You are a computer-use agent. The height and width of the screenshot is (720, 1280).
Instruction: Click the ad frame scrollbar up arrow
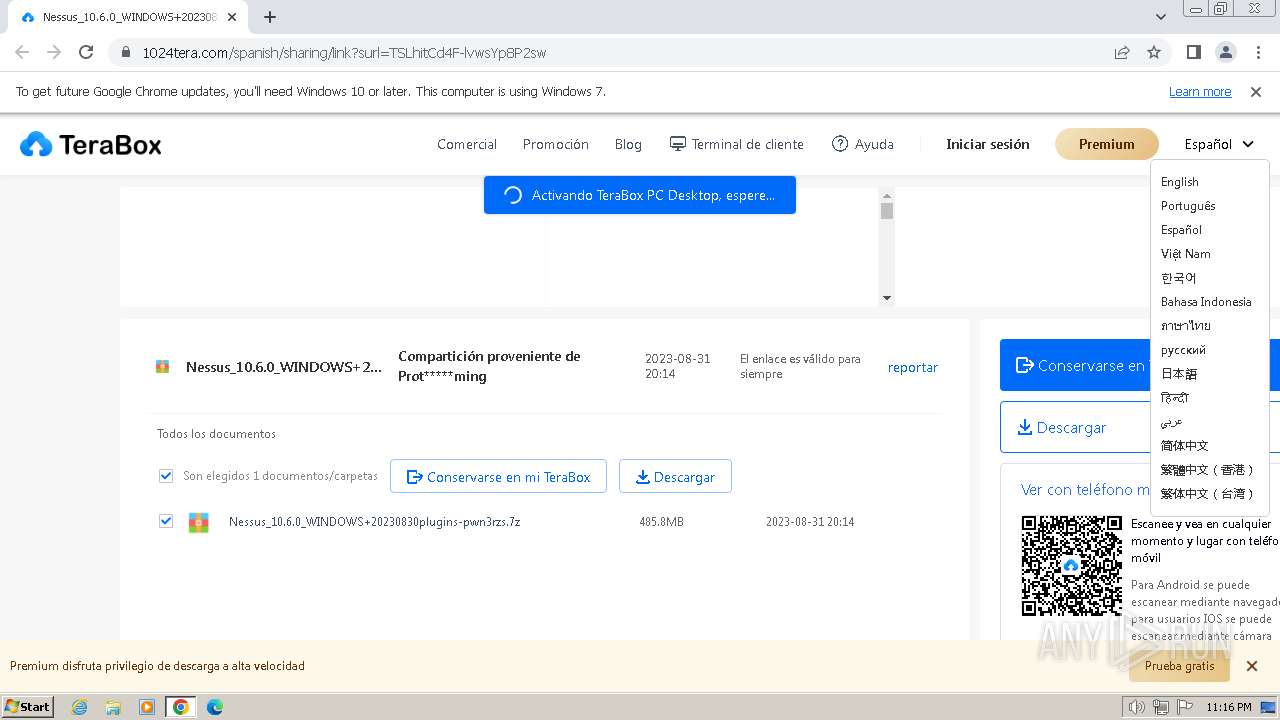(886, 194)
